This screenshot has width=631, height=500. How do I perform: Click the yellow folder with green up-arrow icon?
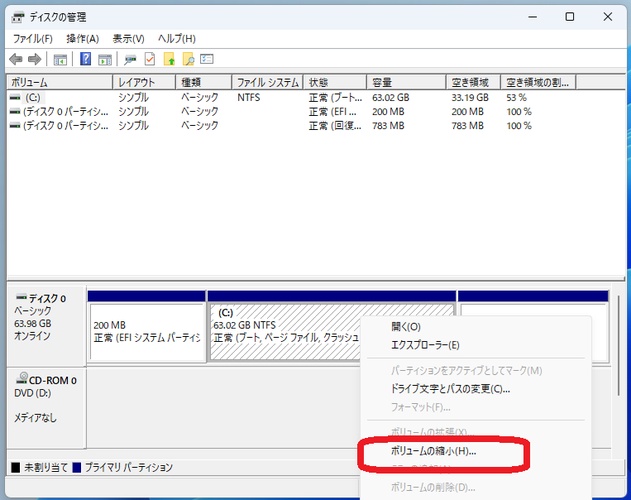pos(169,59)
